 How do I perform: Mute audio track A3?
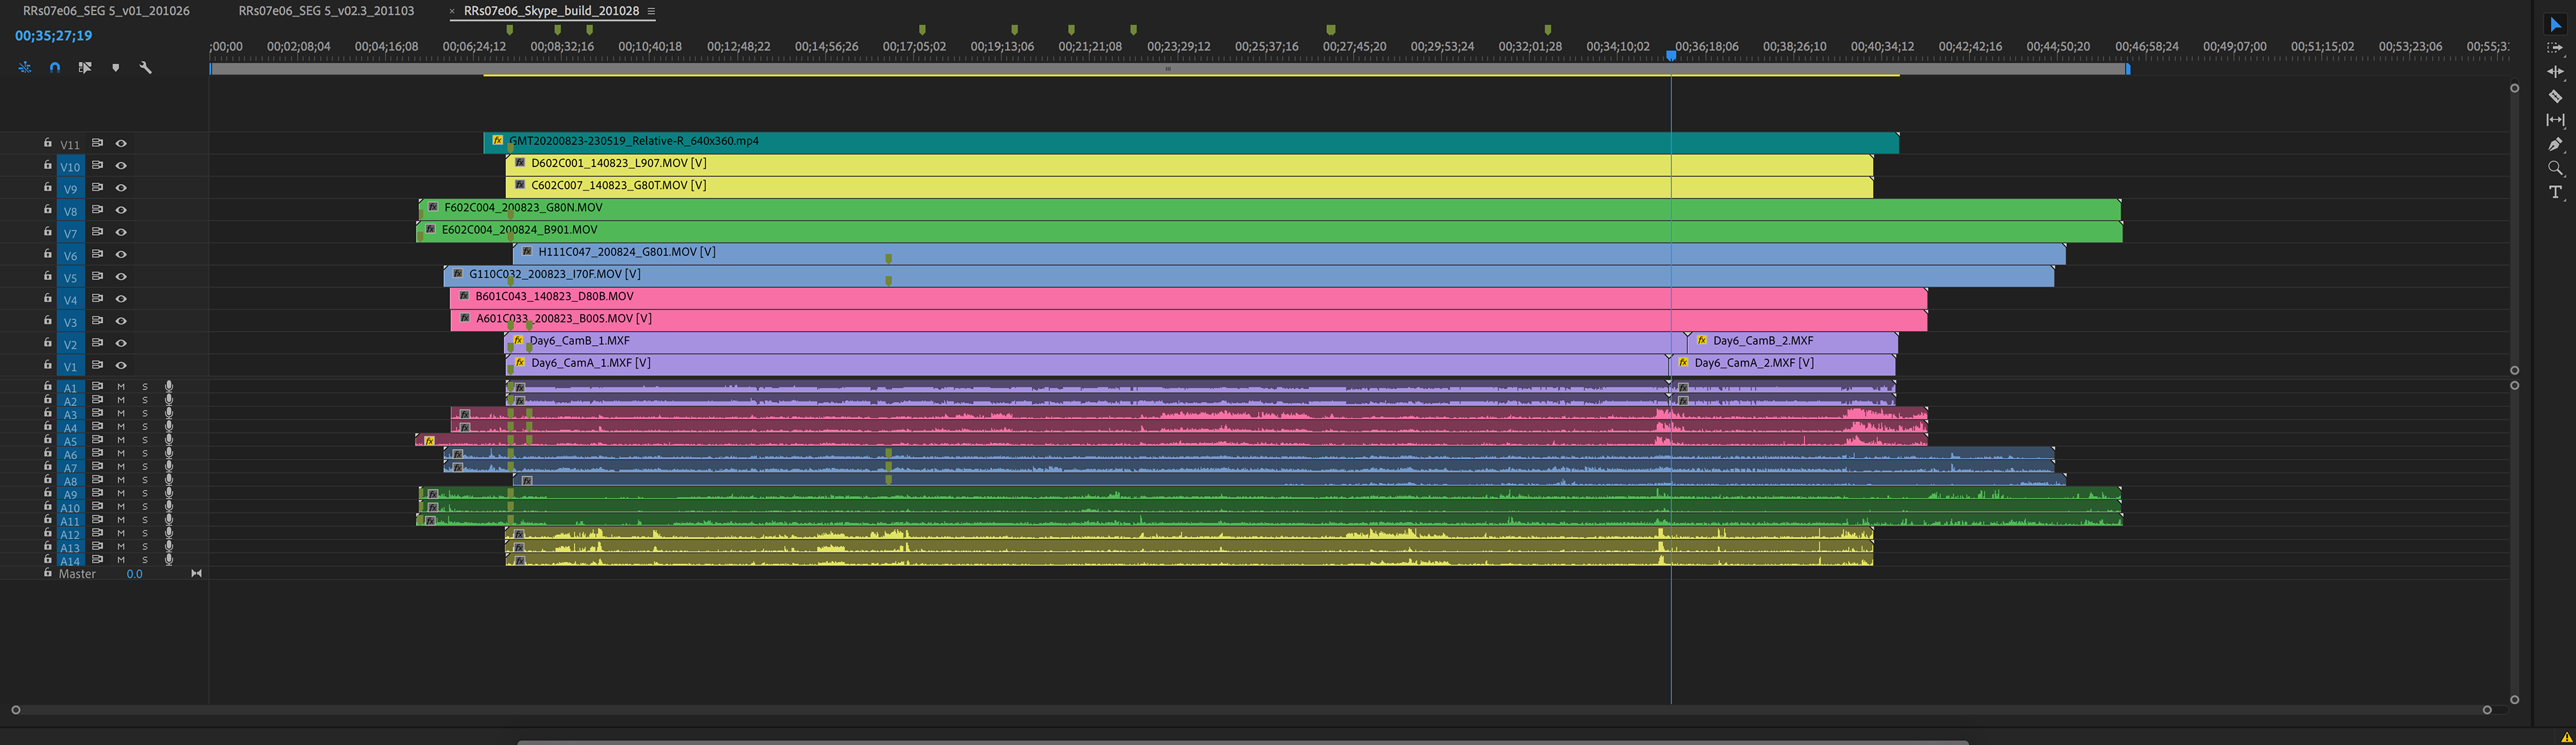121,413
